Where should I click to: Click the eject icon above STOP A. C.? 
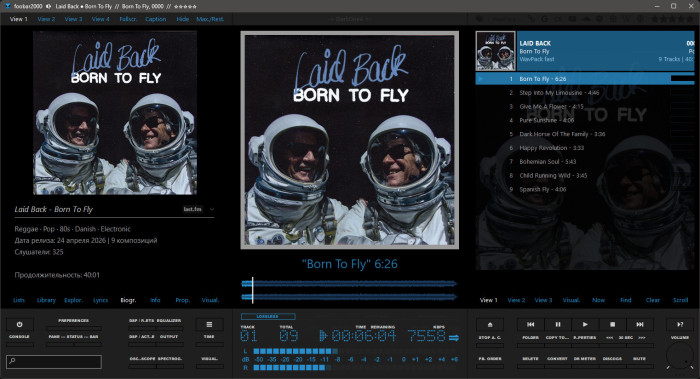[490, 325]
